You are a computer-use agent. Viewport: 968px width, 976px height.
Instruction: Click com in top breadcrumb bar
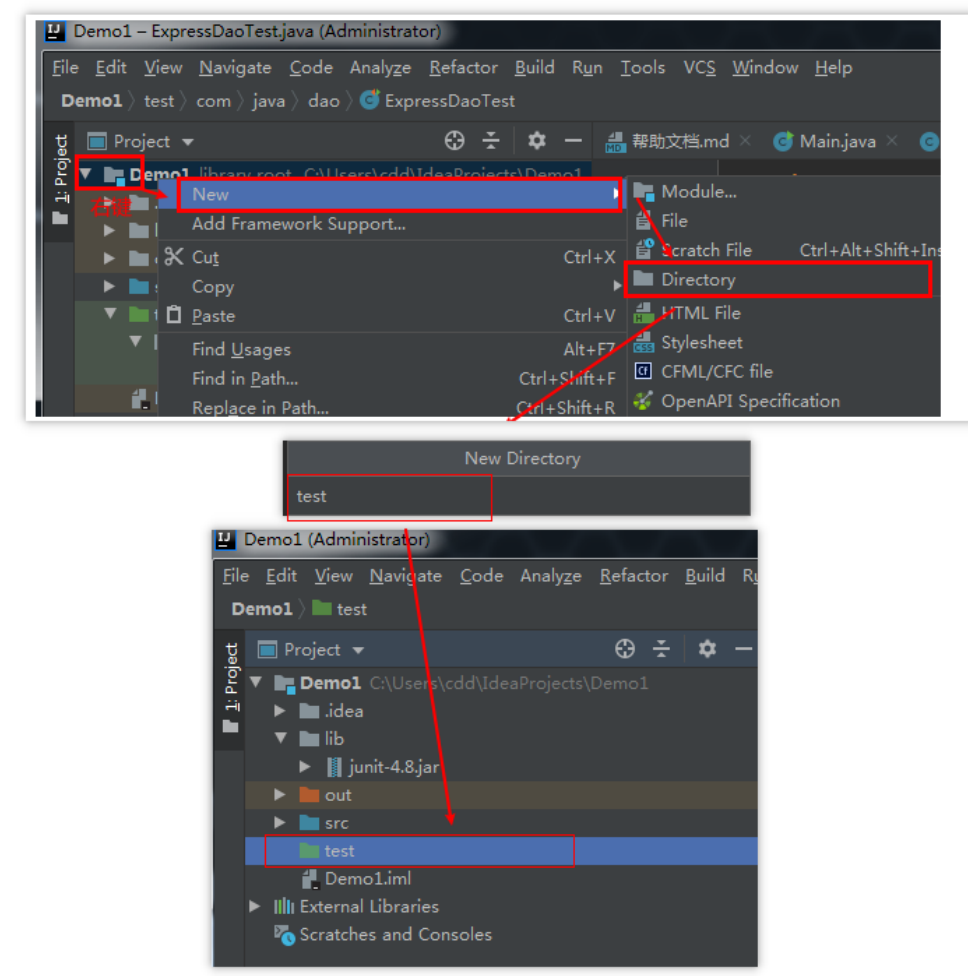(214, 100)
